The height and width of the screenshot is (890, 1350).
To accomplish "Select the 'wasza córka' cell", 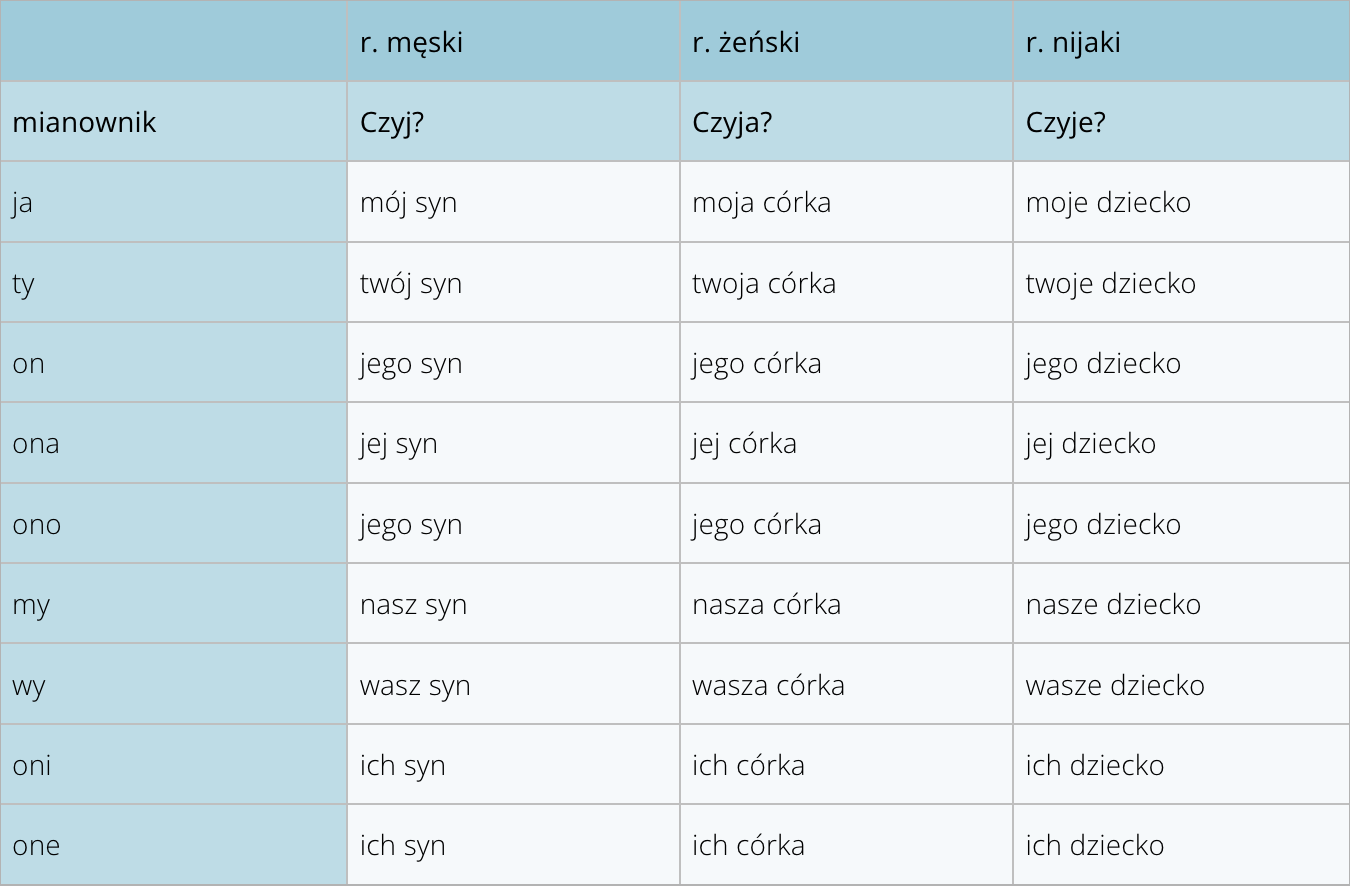I will 846,685.
